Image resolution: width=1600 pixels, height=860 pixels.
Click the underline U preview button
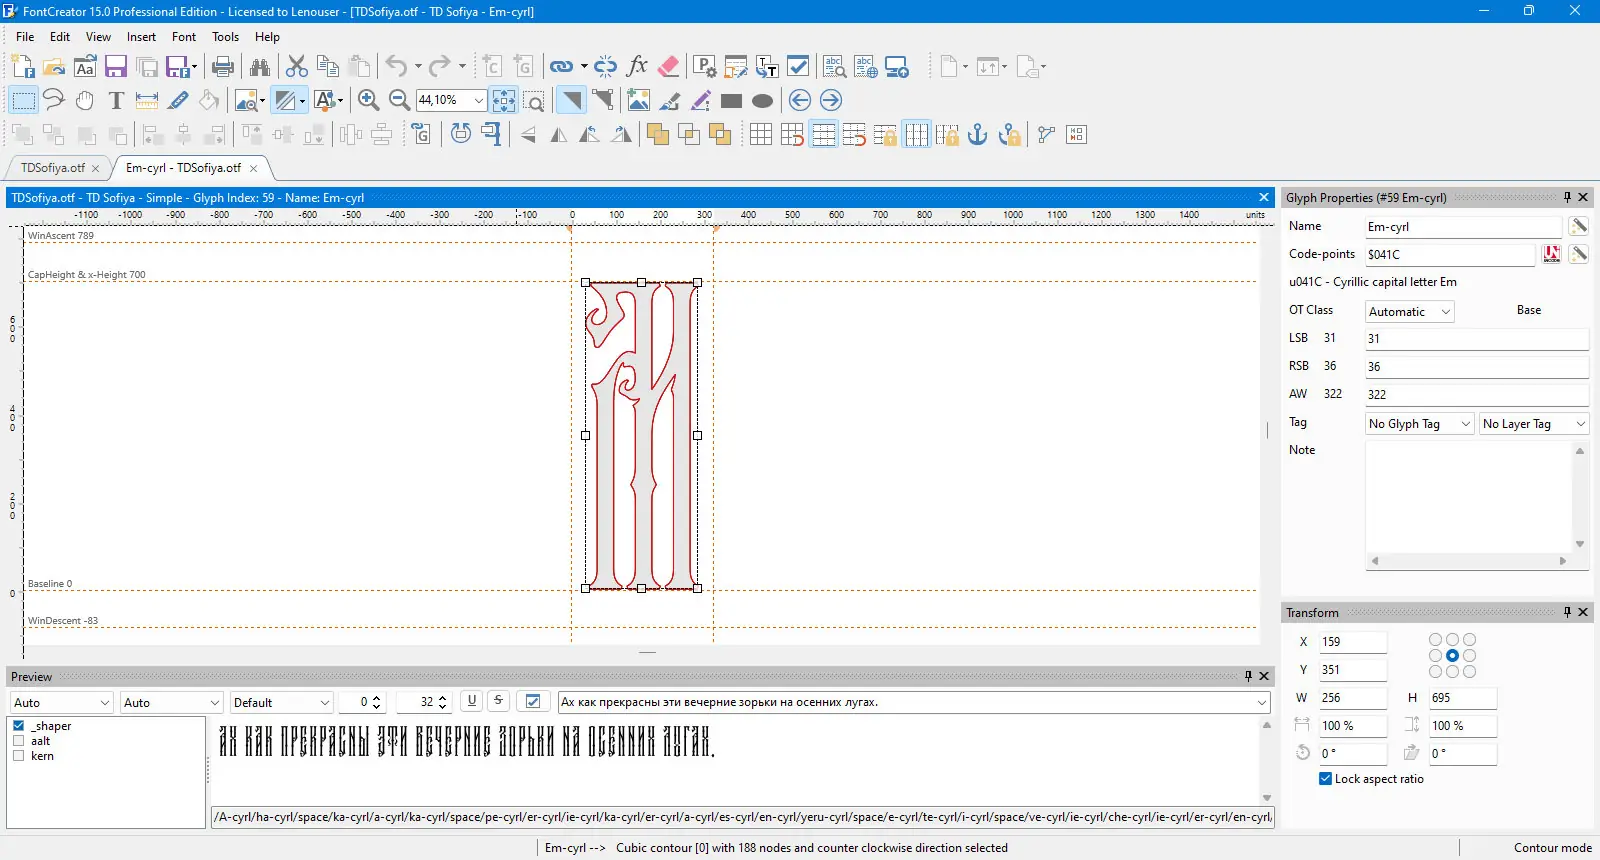tap(472, 701)
